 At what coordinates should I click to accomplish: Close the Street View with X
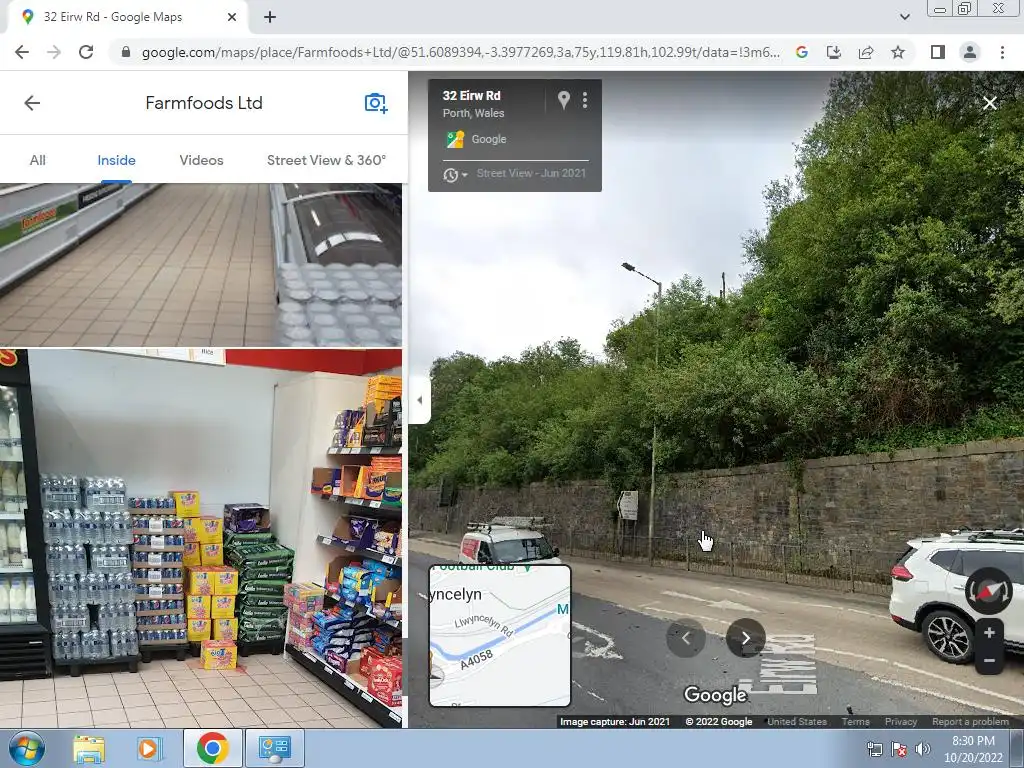pyautogui.click(x=990, y=103)
